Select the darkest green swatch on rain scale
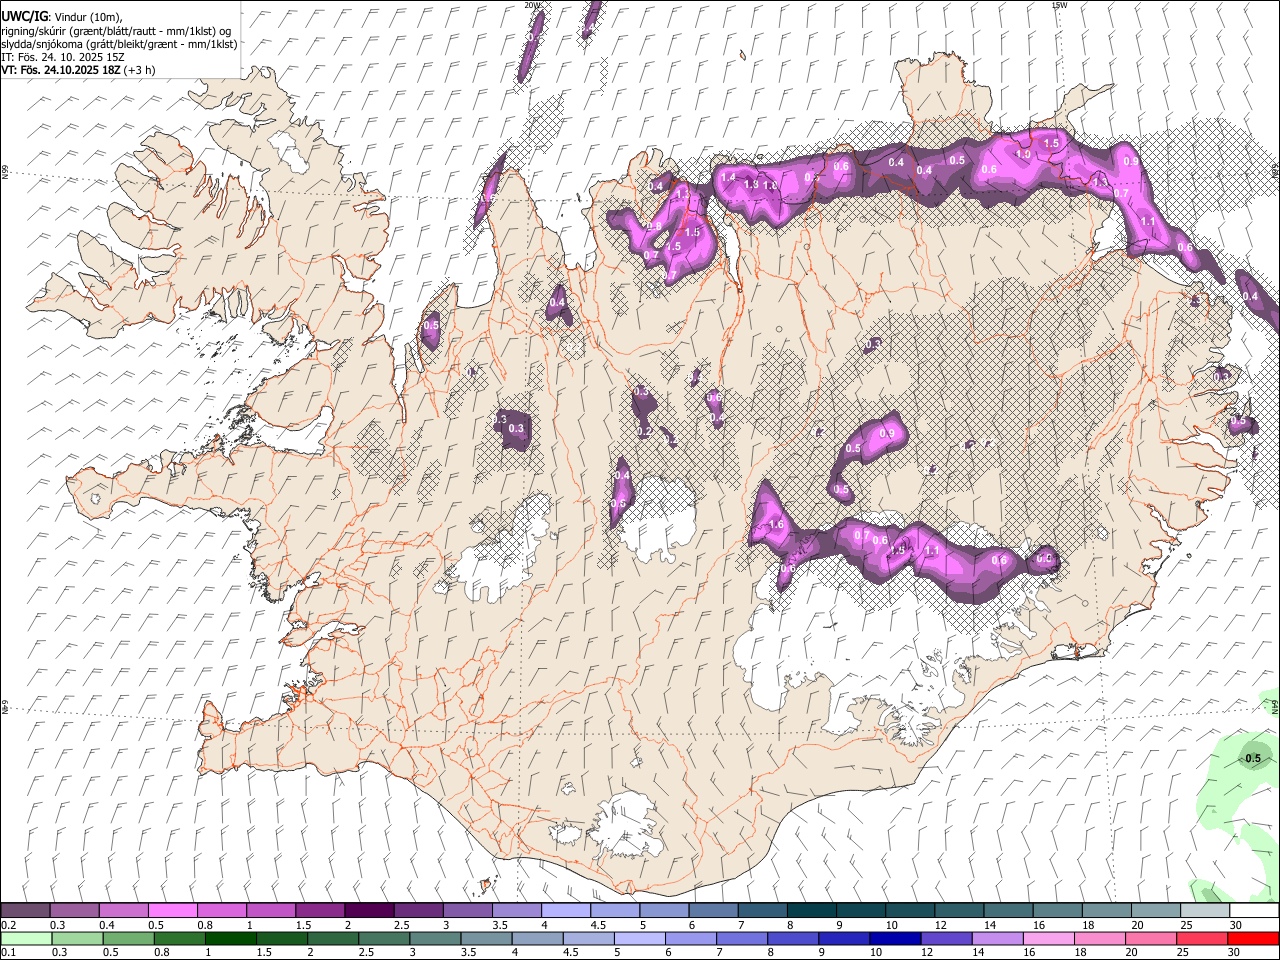 point(230,939)
